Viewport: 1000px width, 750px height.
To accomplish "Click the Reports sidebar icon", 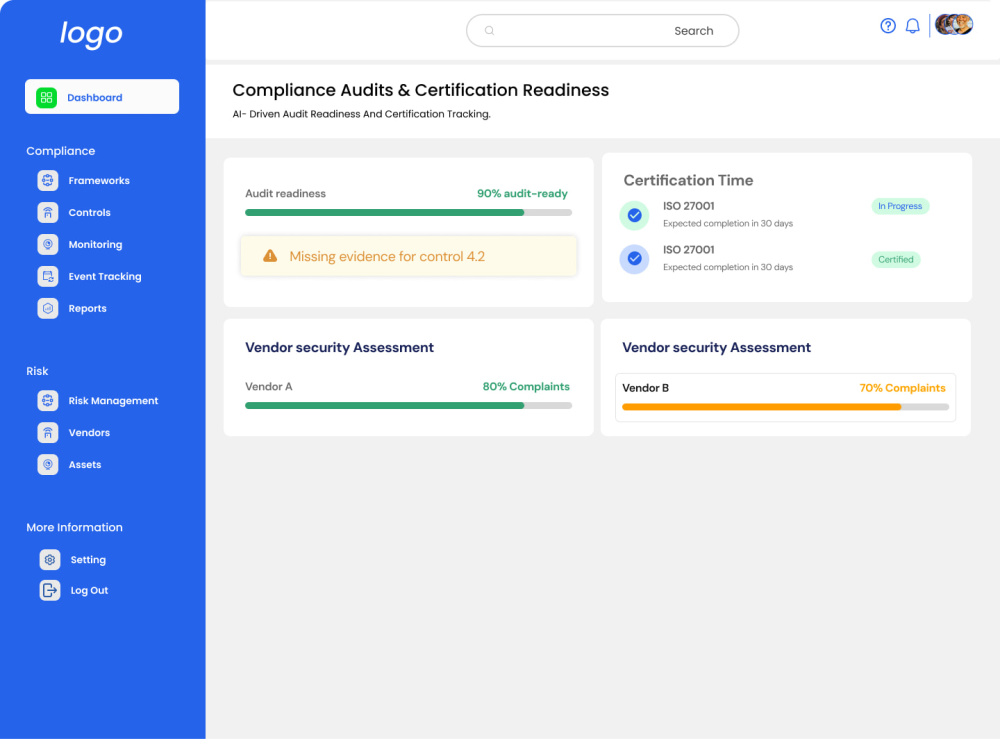I will (48, 308).
